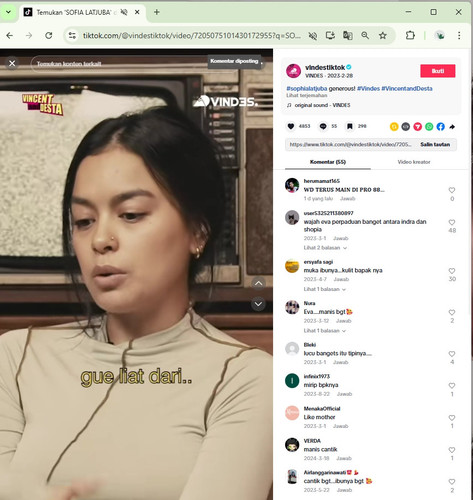Send to friends with the red share icon
Image resolution: width=473 pixels, height=500 pixels.
(417, 127)
